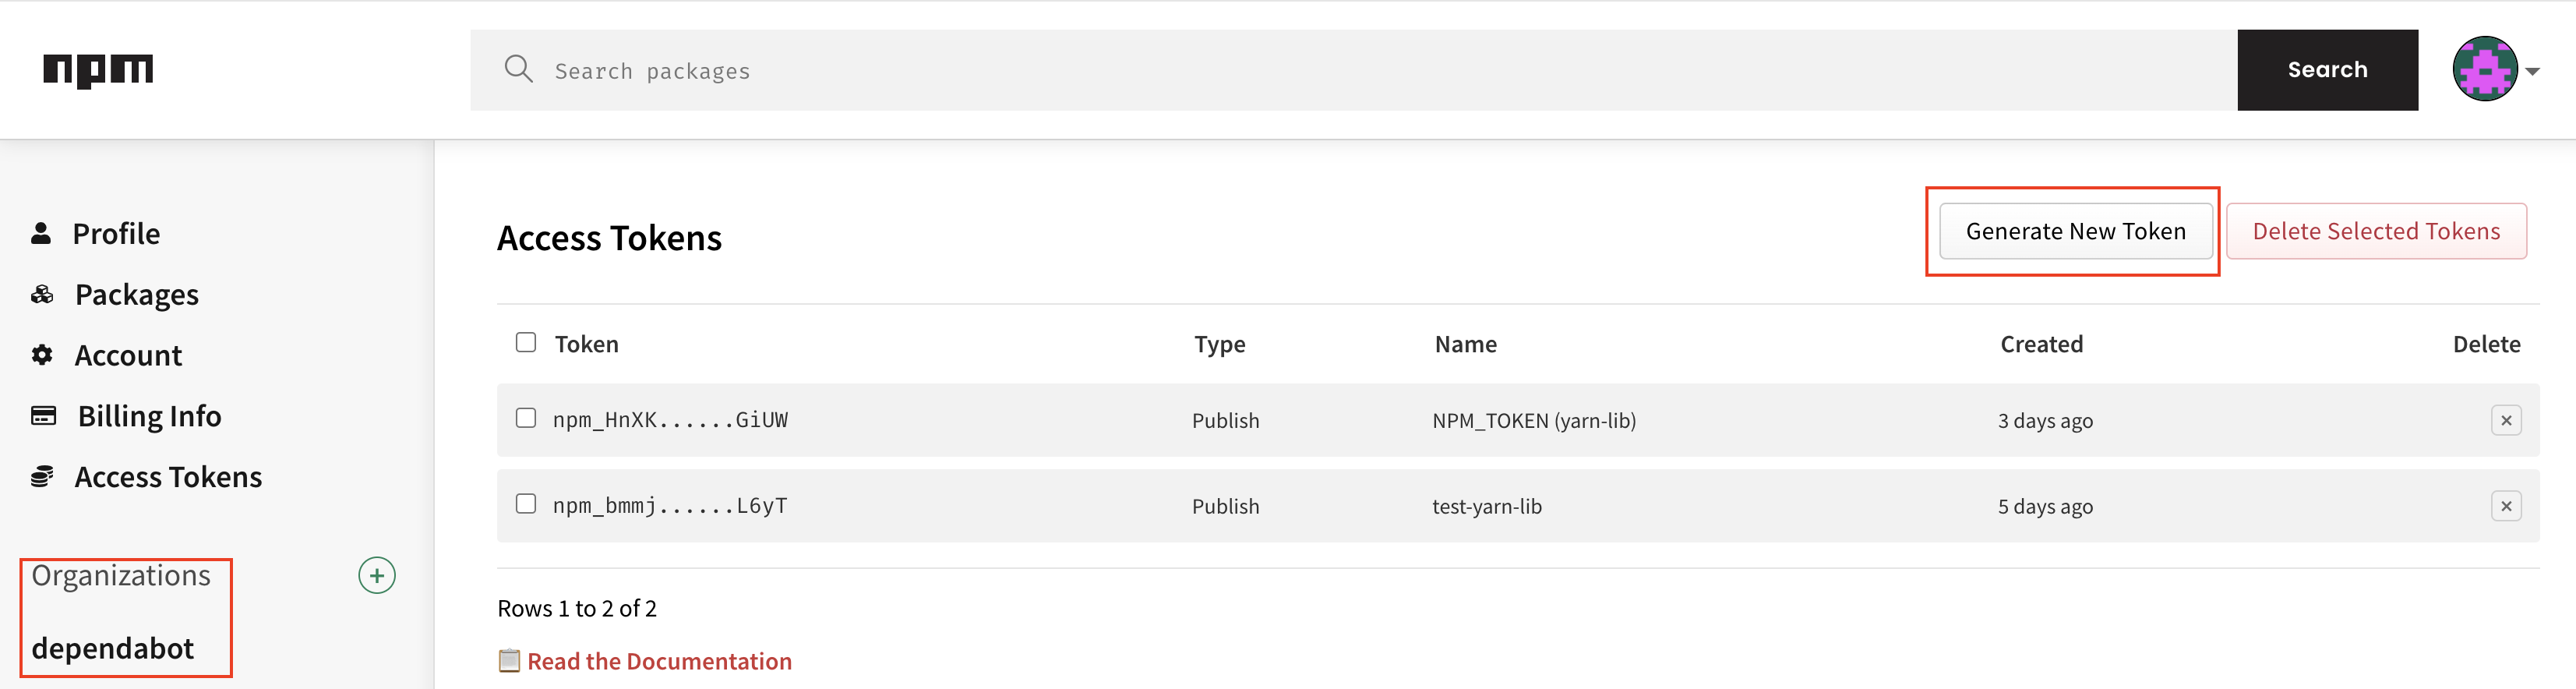Click the Packages boxes icon in sidebar

(x=42, y=294)
